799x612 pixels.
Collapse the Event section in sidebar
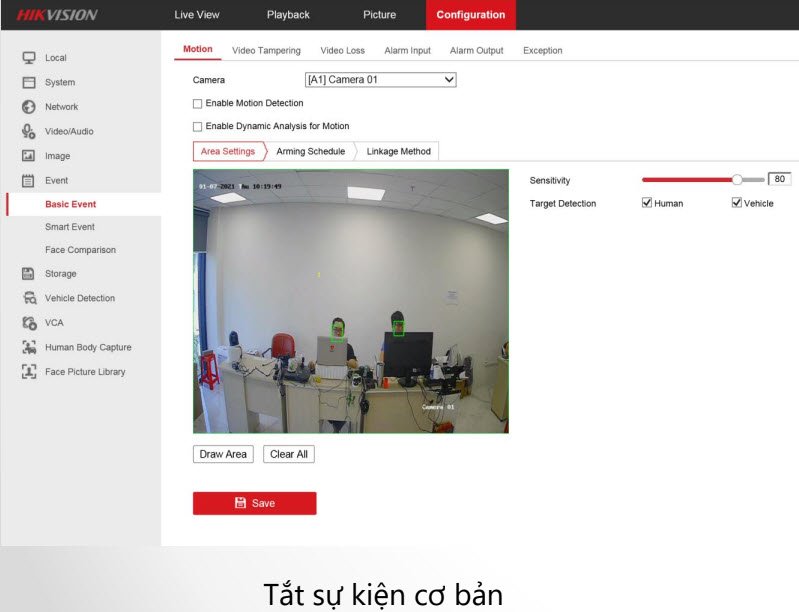coord(56,181)
